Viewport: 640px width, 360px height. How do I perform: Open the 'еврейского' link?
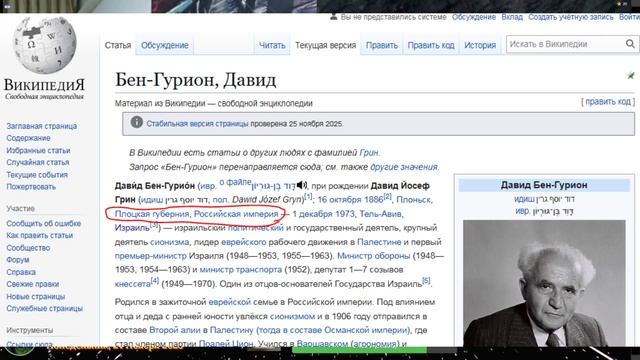point(243,242)
